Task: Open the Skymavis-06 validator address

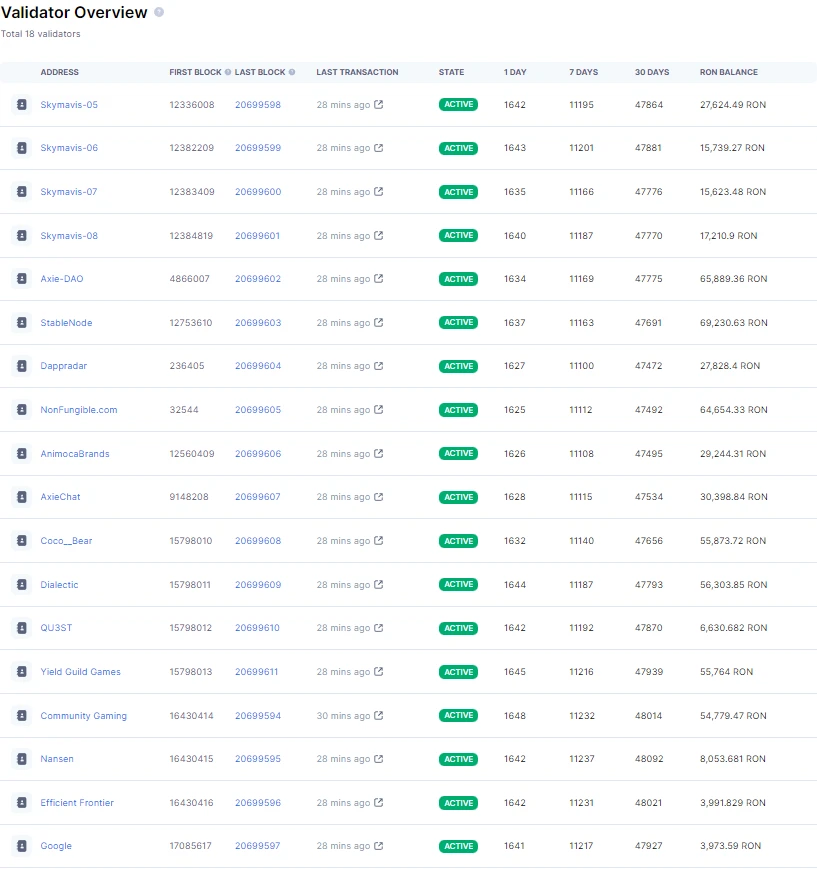Action: 69,148
